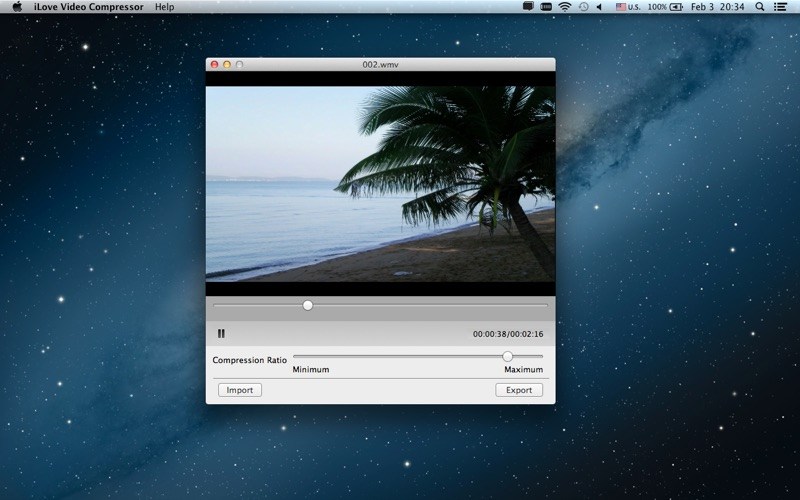Open Notification Center list icon
The width and height of the screenshot is (800, 500).
pyautogui.click(x=781, y=7)
